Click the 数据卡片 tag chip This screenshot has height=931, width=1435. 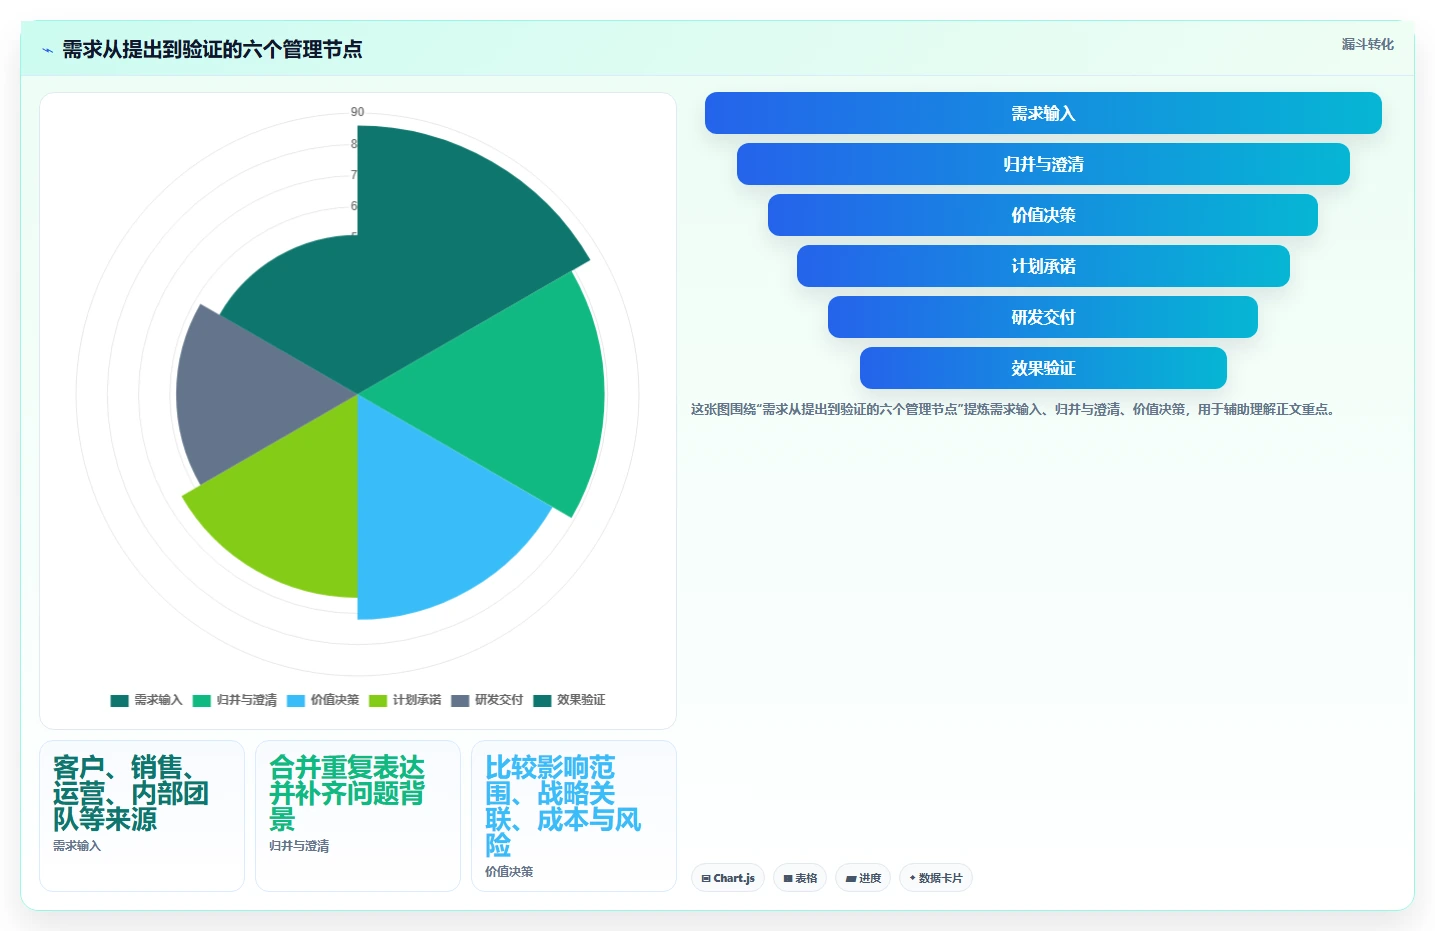(x=936, y=878)
